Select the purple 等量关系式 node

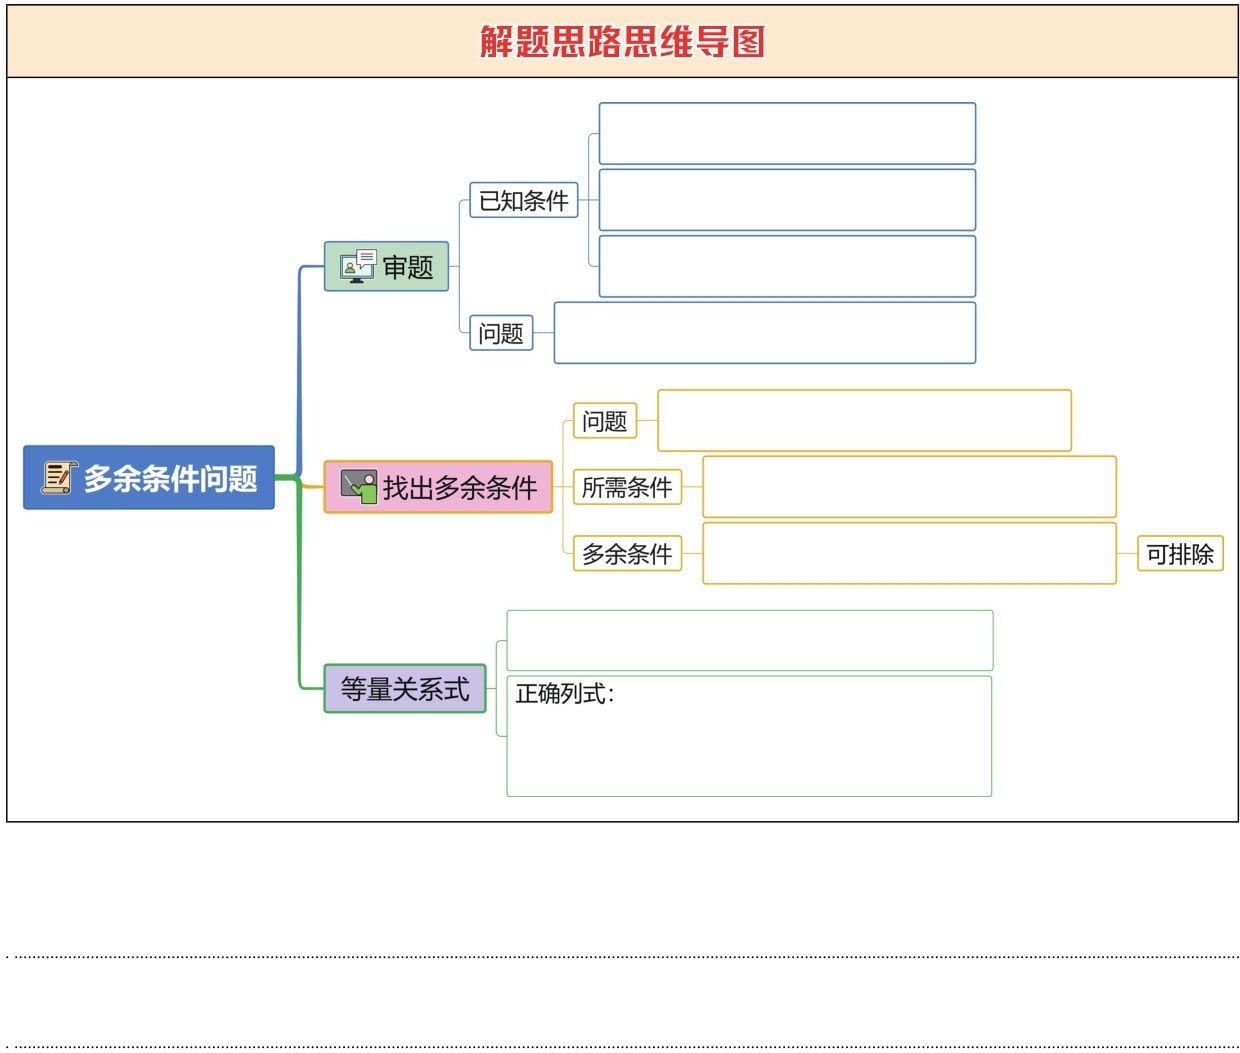405,689
